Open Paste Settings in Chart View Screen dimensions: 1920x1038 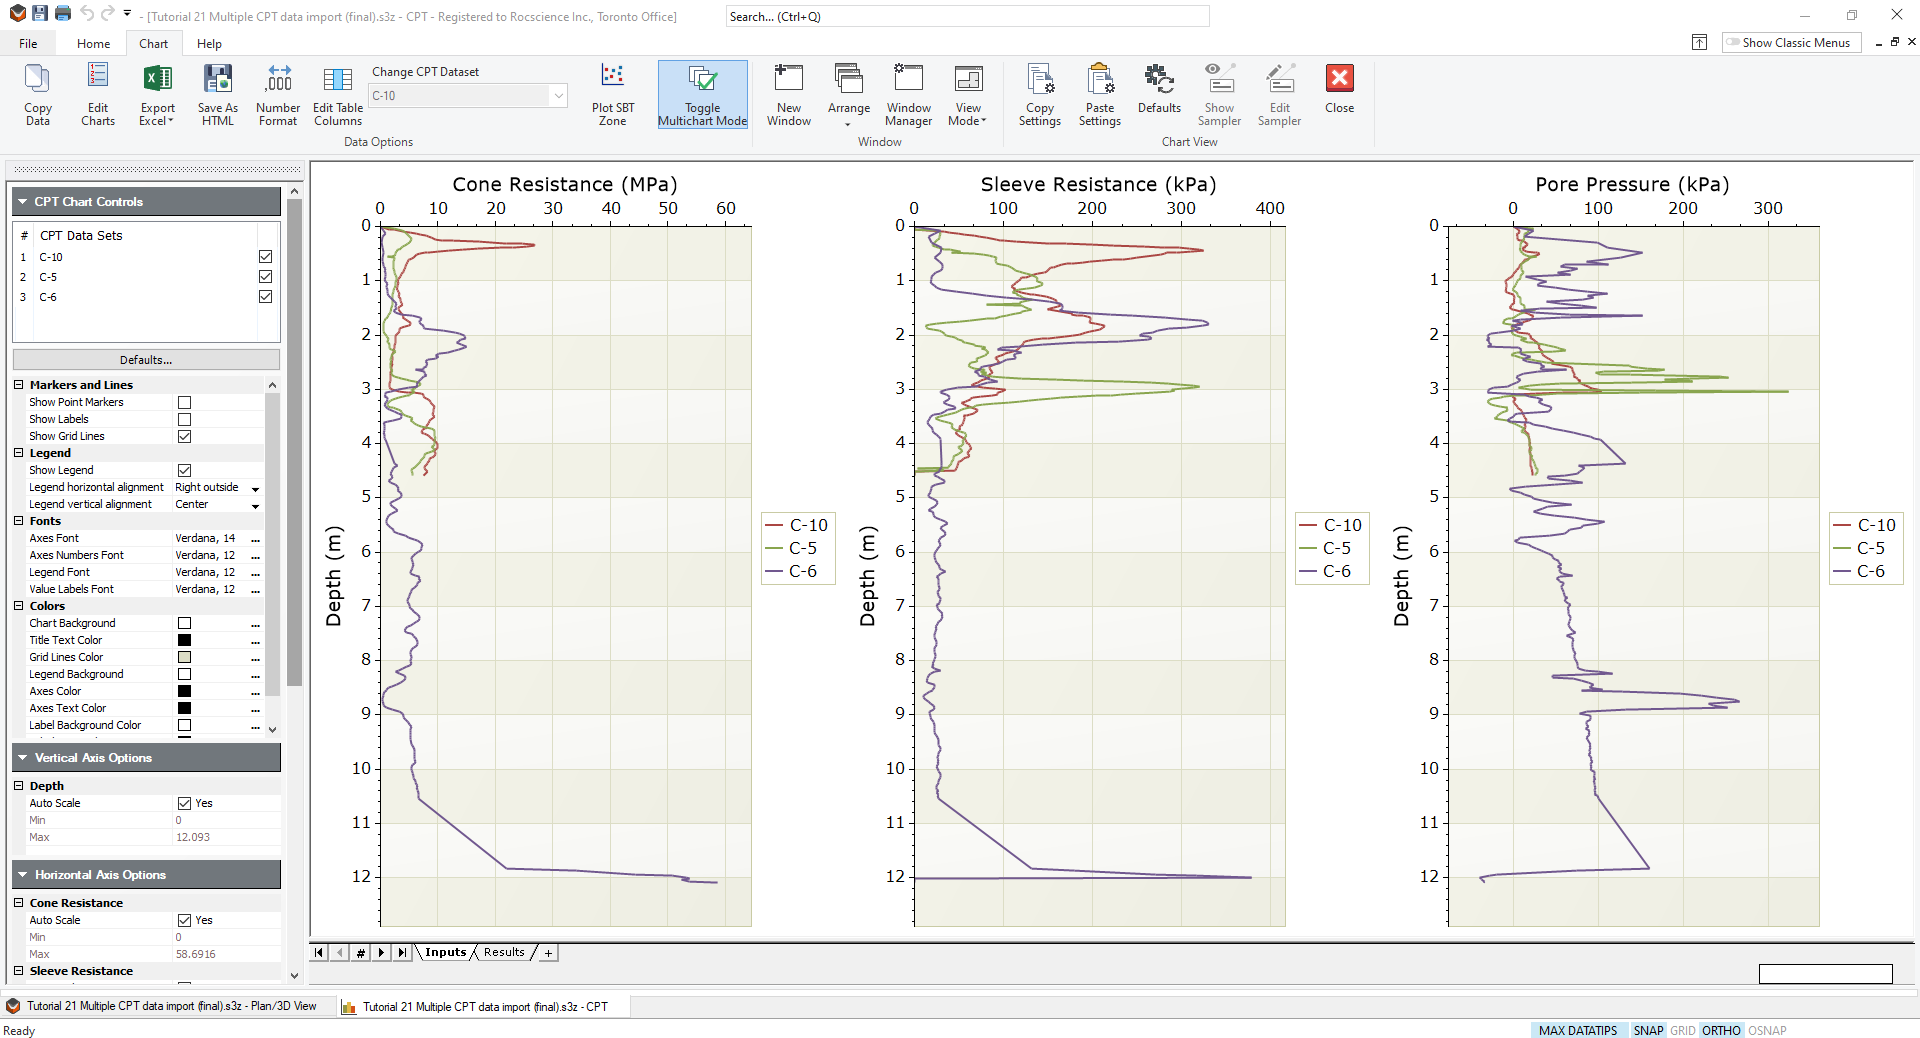pyautogui.click(x=1099, y=94)
